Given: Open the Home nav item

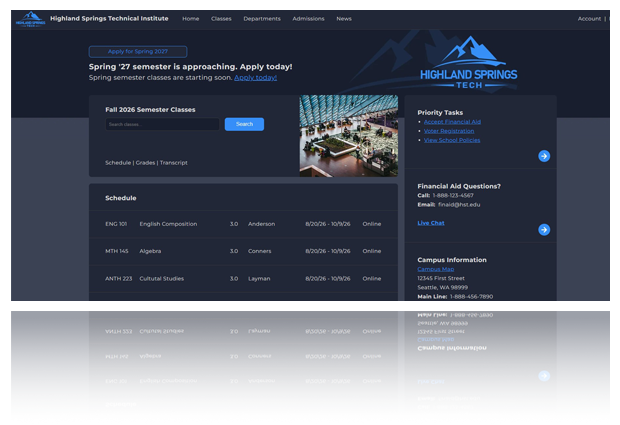Looking at the screenshot, I should pos(191,19).
